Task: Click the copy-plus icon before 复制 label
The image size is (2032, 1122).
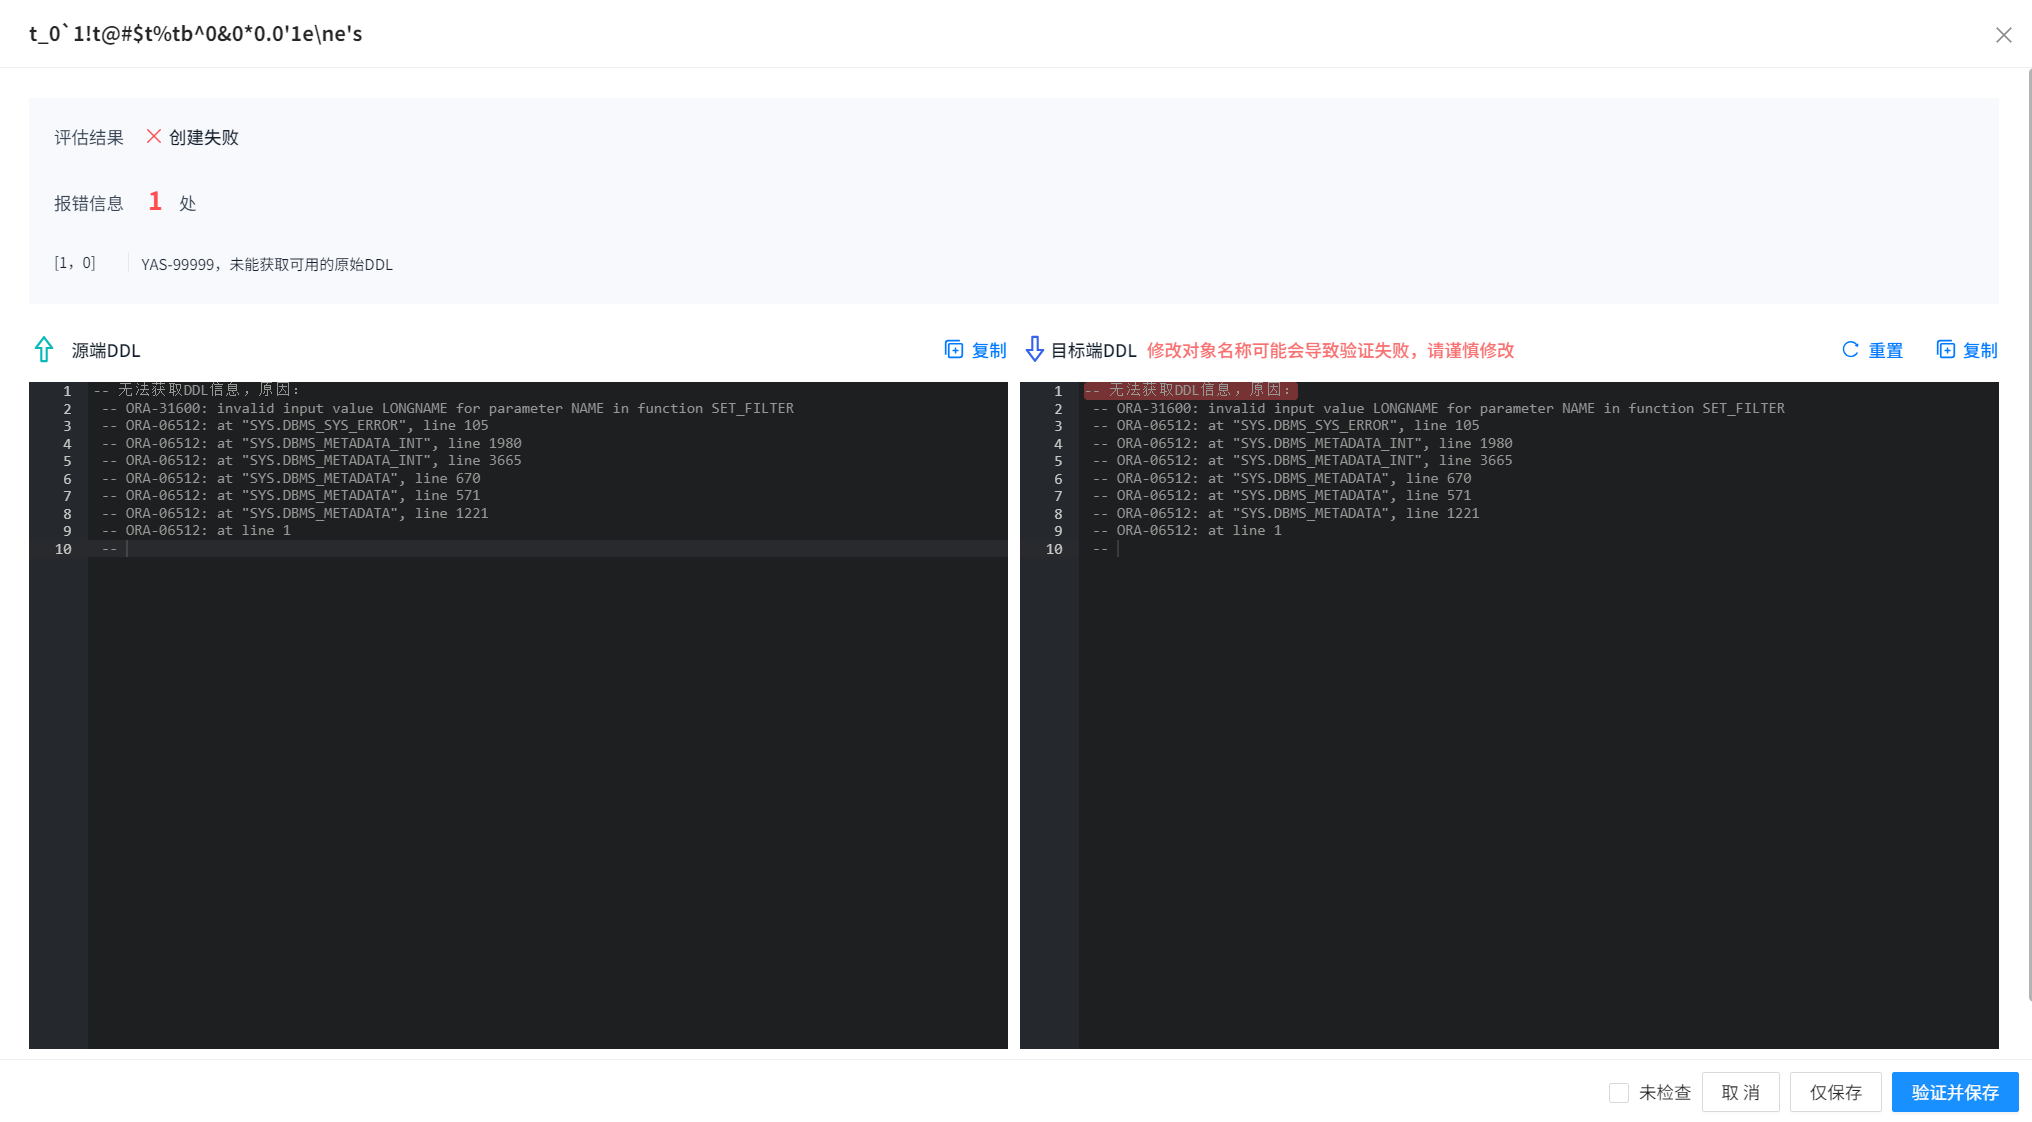Action: tap(955, 349)
